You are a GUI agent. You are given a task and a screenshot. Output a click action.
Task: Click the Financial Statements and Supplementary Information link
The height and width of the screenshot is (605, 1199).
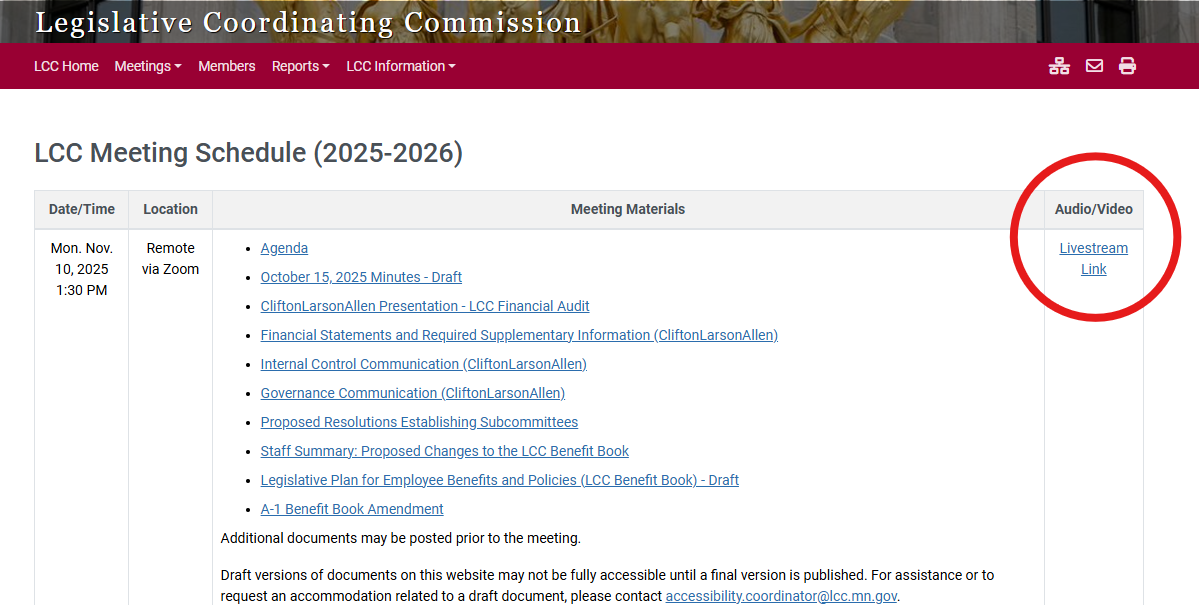(x=519, y=334)
